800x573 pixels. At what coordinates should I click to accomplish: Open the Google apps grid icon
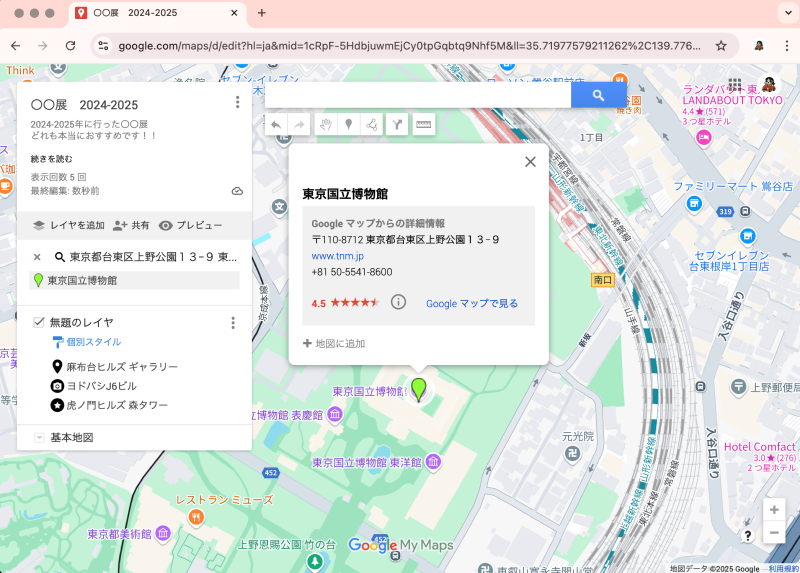click(x=735, y=84)
